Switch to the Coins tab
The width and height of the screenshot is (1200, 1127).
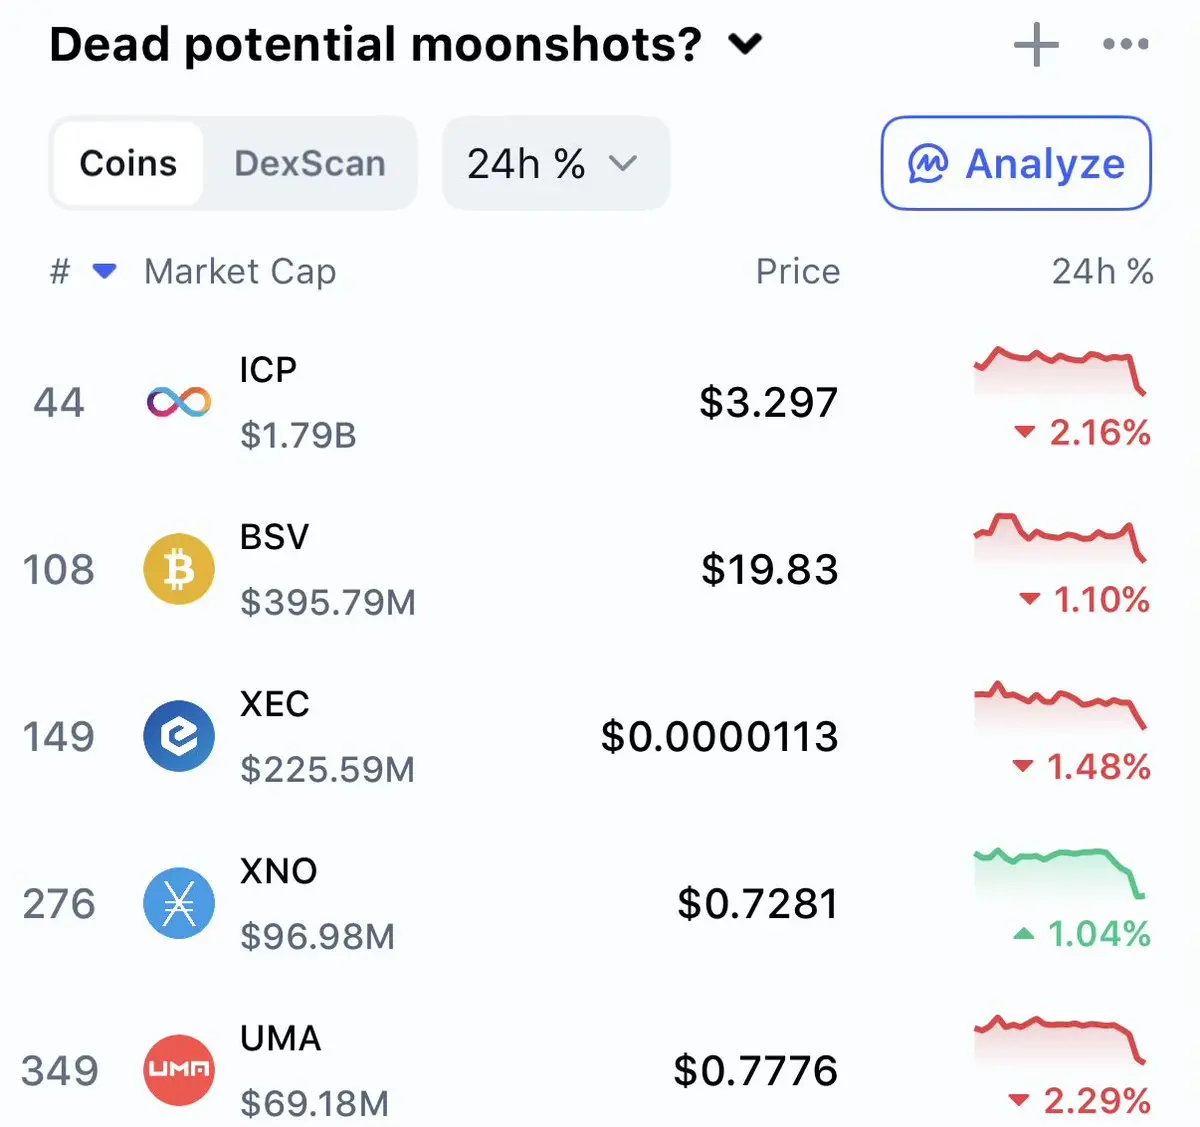click(128, 163)
